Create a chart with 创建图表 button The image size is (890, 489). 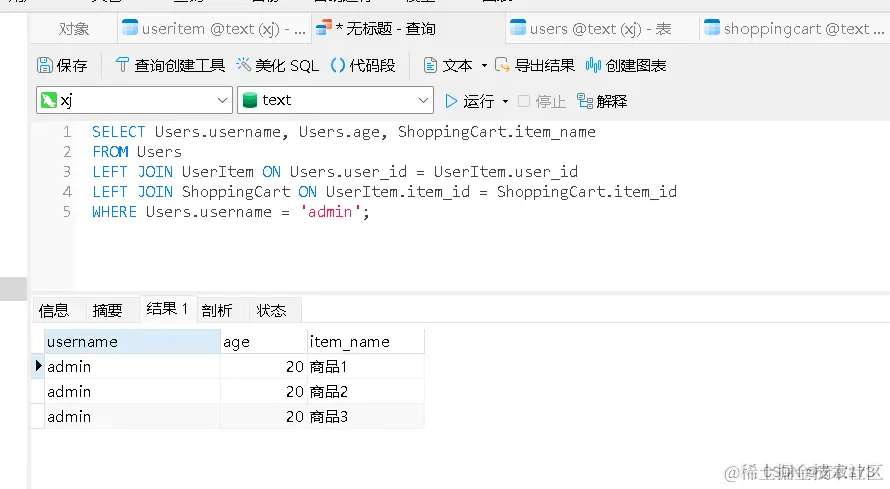pyautogui.click(x=626, y=65)
